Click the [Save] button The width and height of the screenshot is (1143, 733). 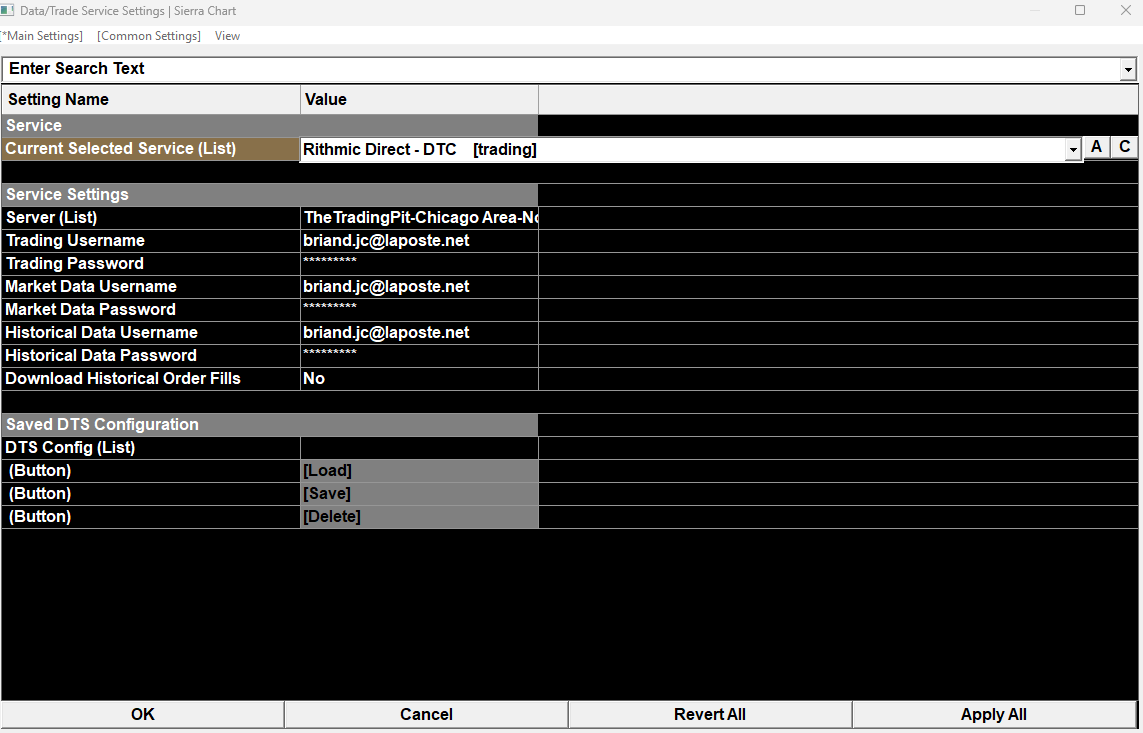tap(419, 493)
